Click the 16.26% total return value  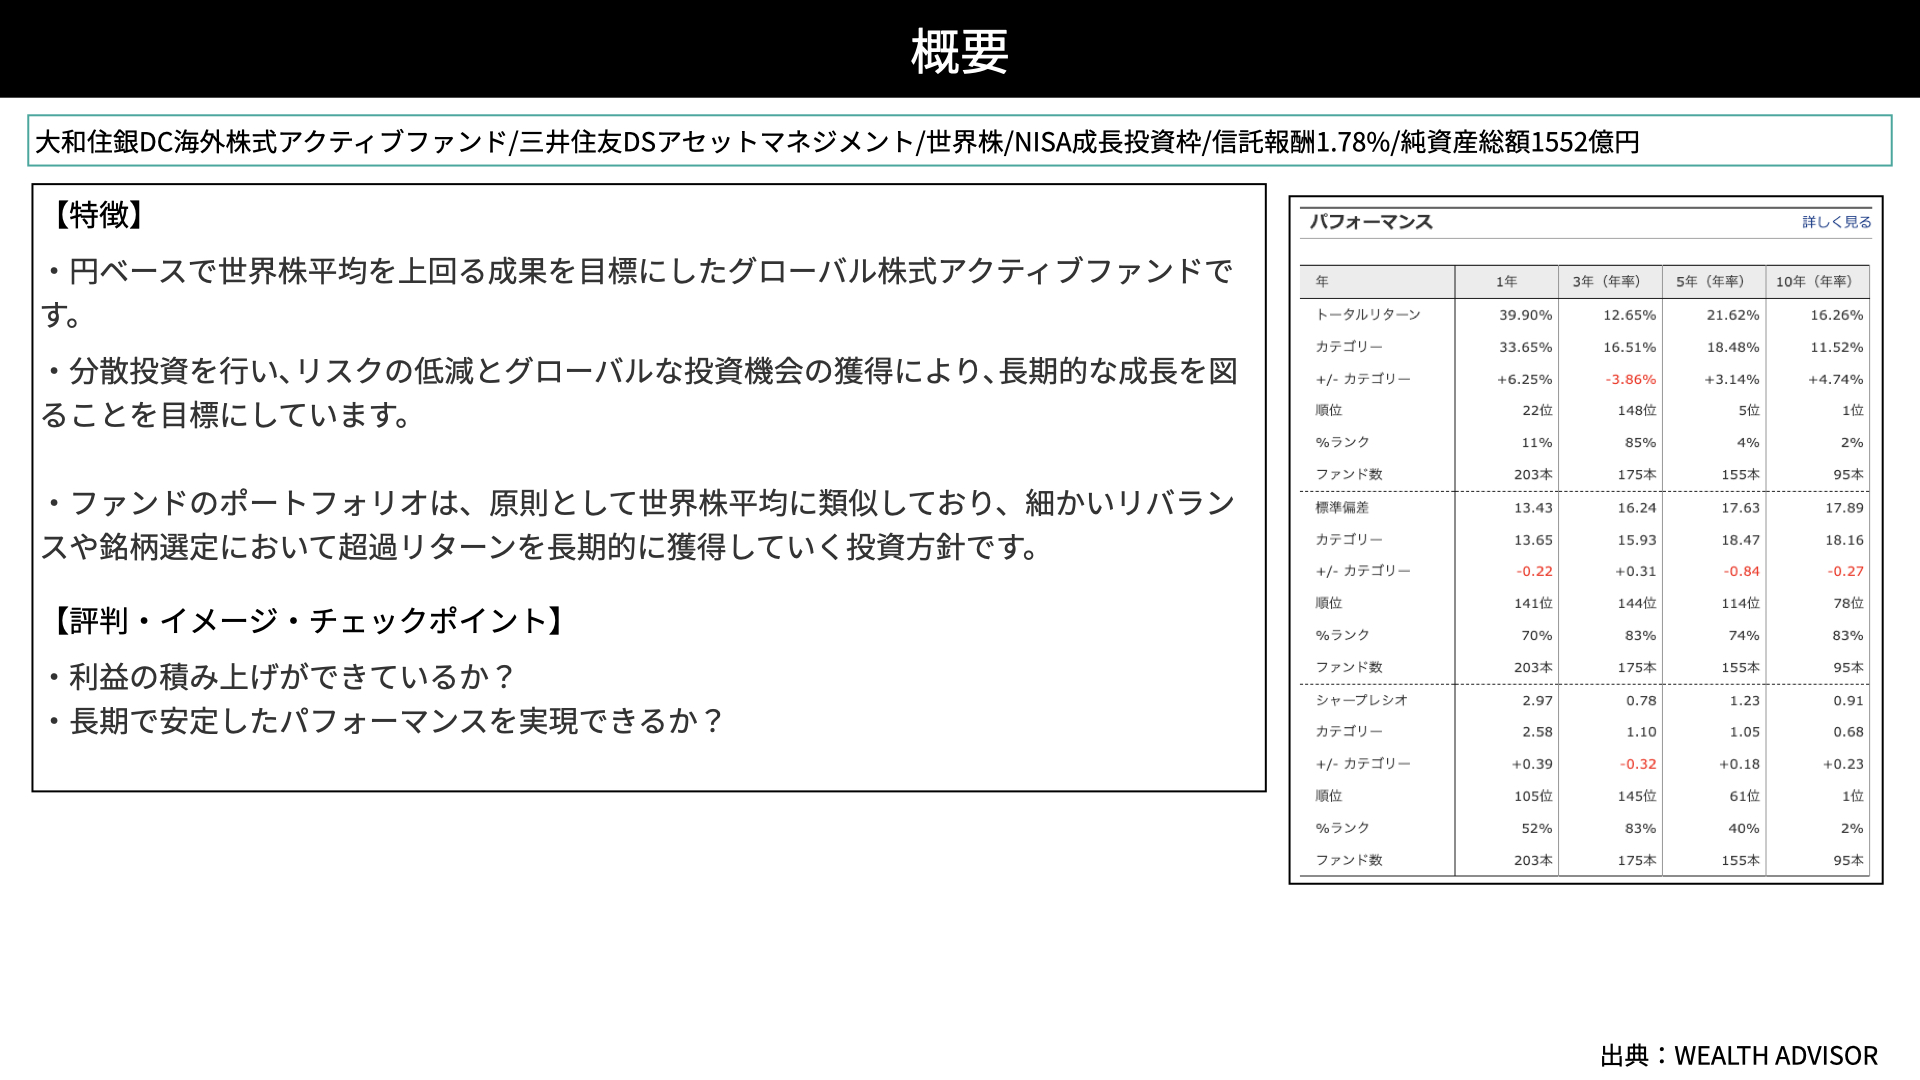pyautogui.click(x=1837, y=315)
